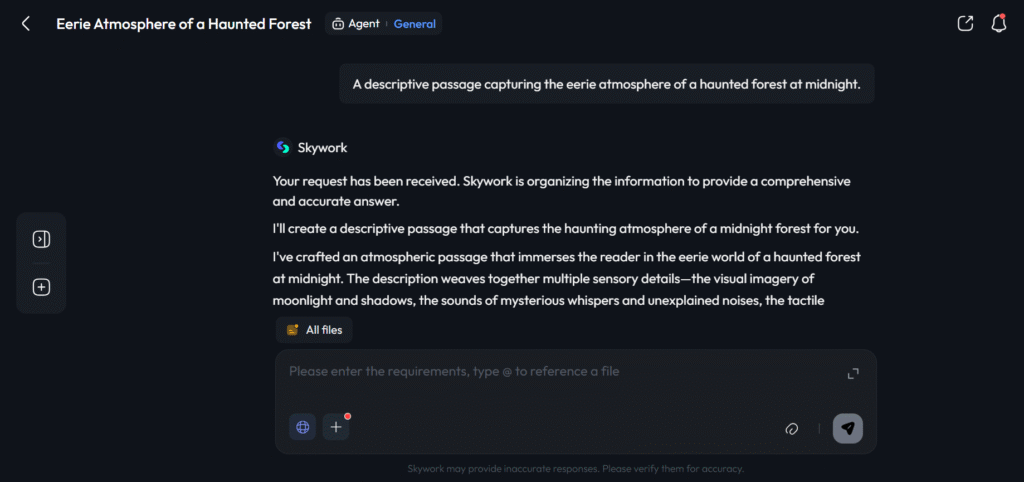Open the notifications bell

998,24
